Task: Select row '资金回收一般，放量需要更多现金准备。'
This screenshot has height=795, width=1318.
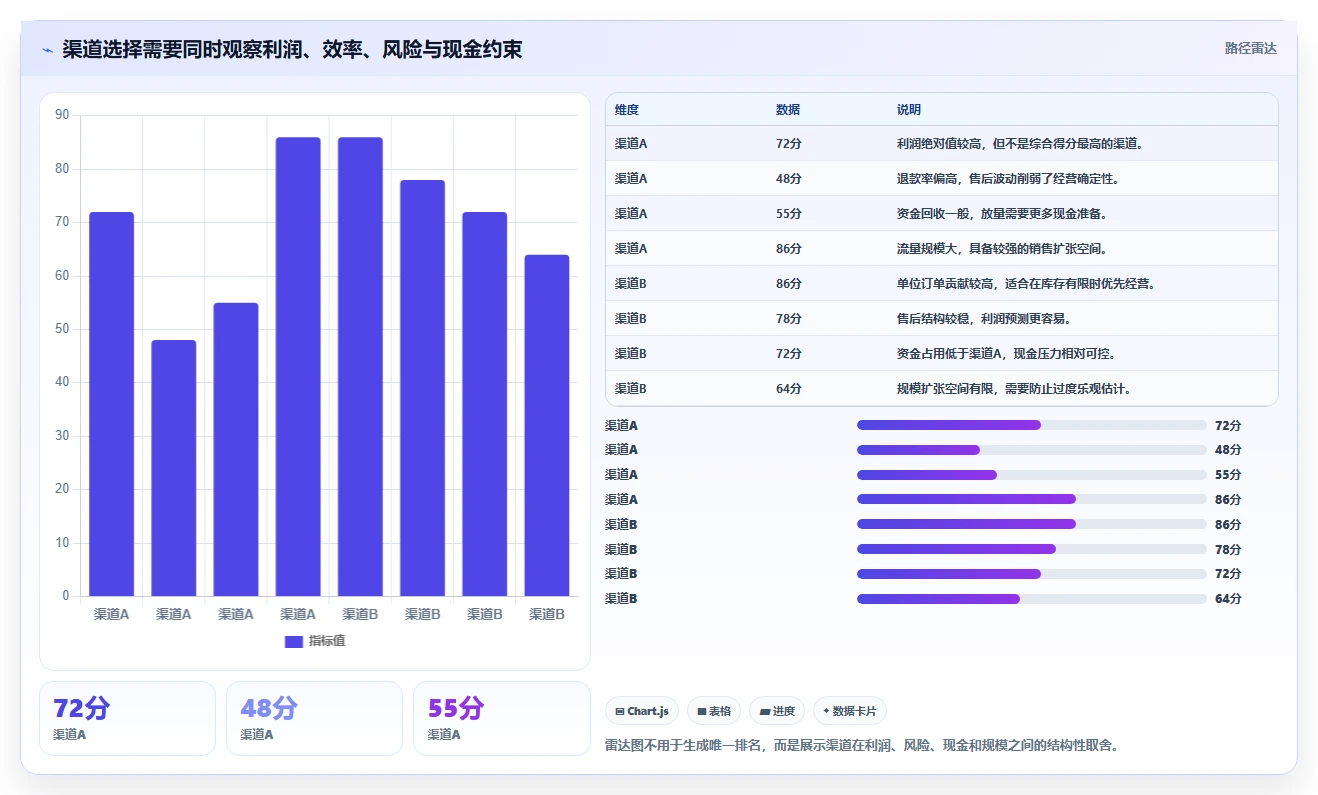Action: tap(942, 213)
